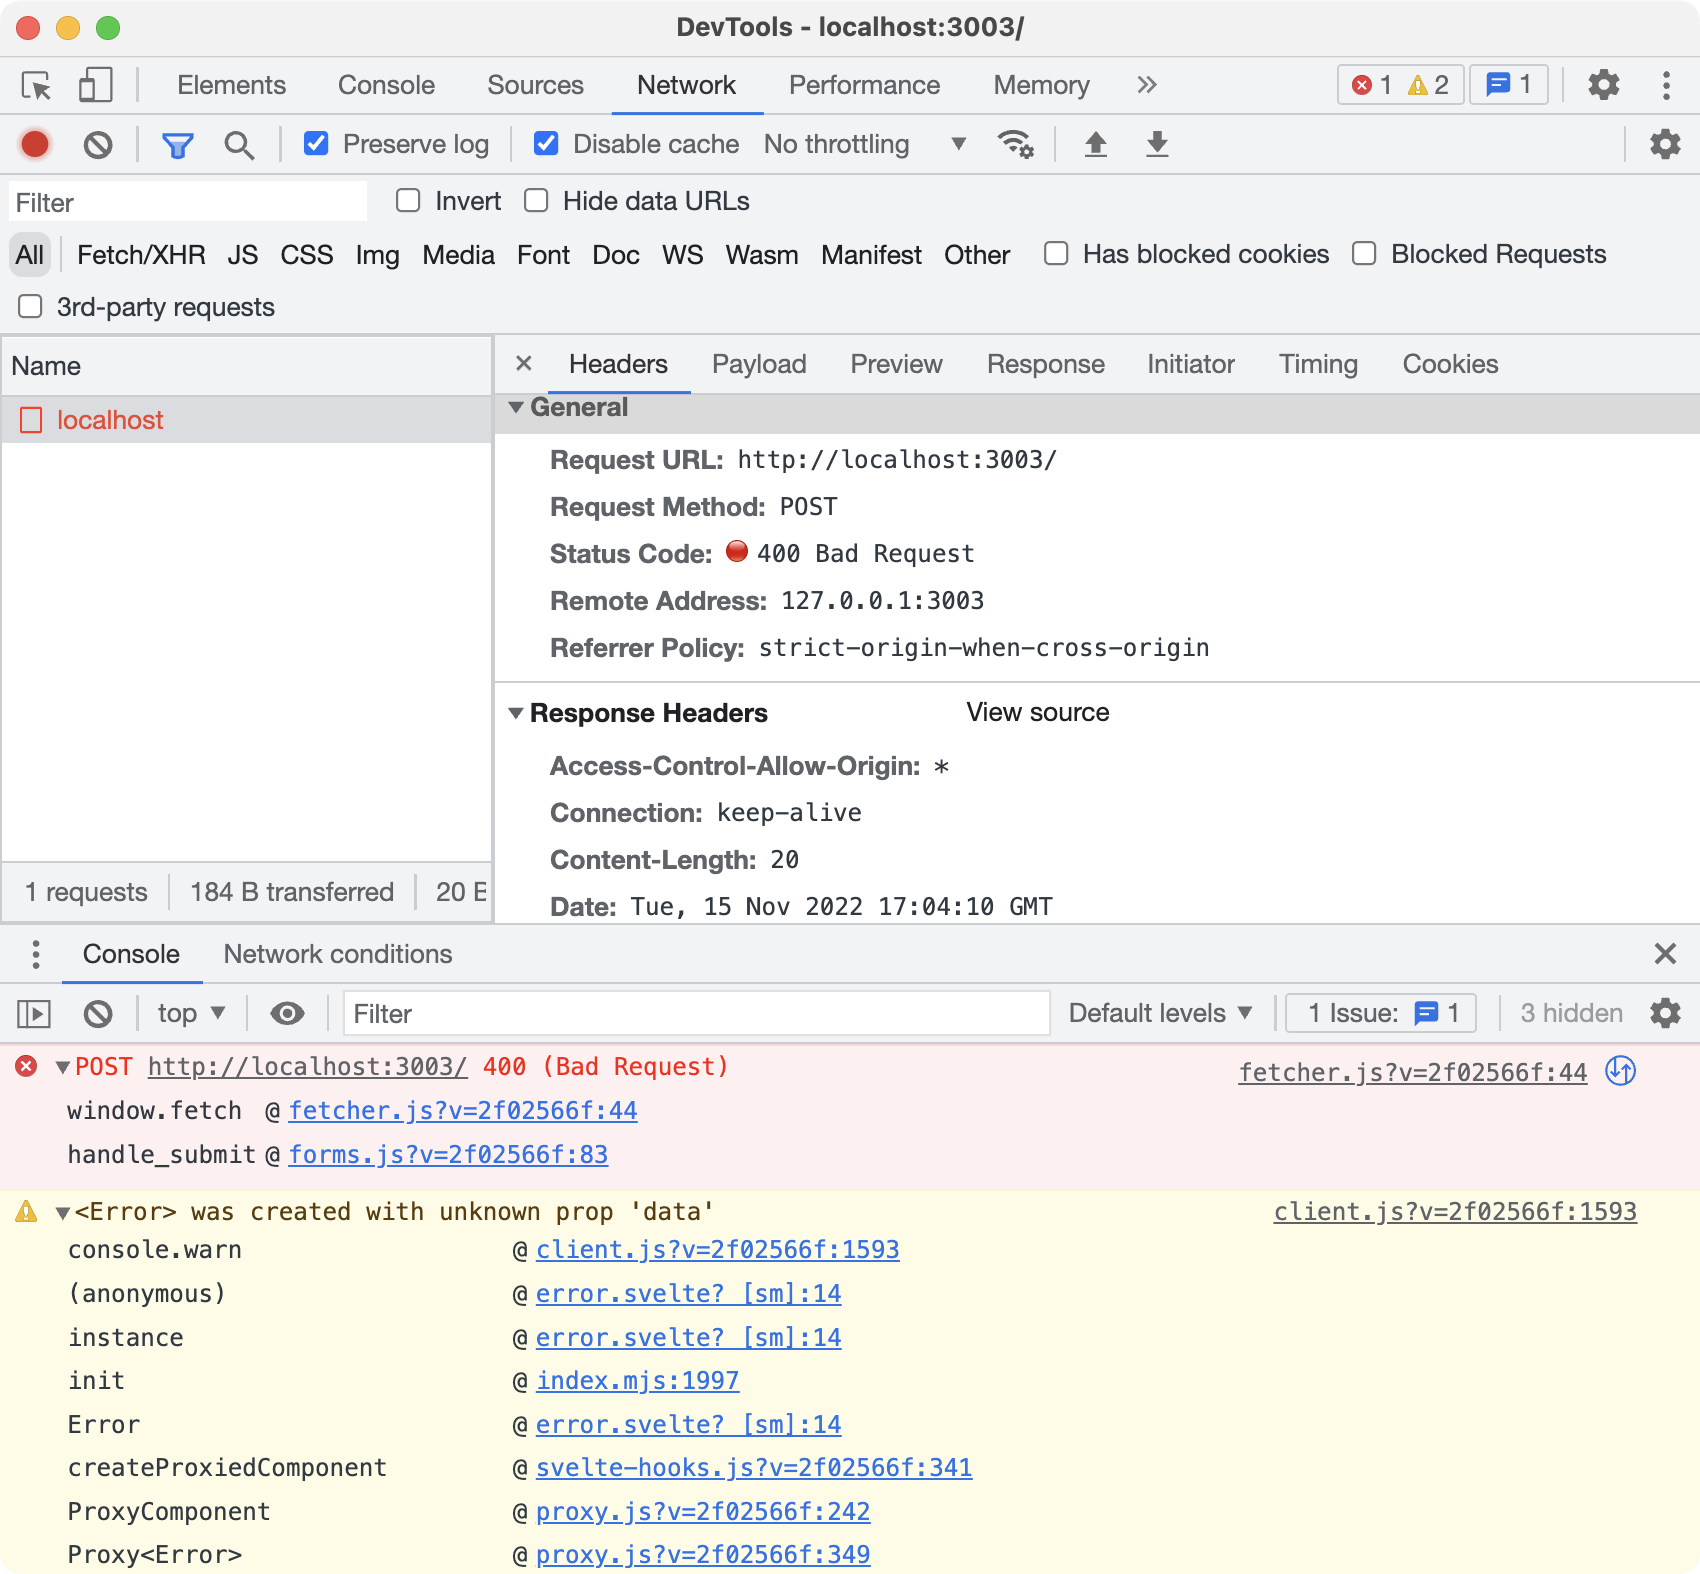Select the localhost request in Name column
This screenshot has width=1700, height=1574.
pos(110,420)
